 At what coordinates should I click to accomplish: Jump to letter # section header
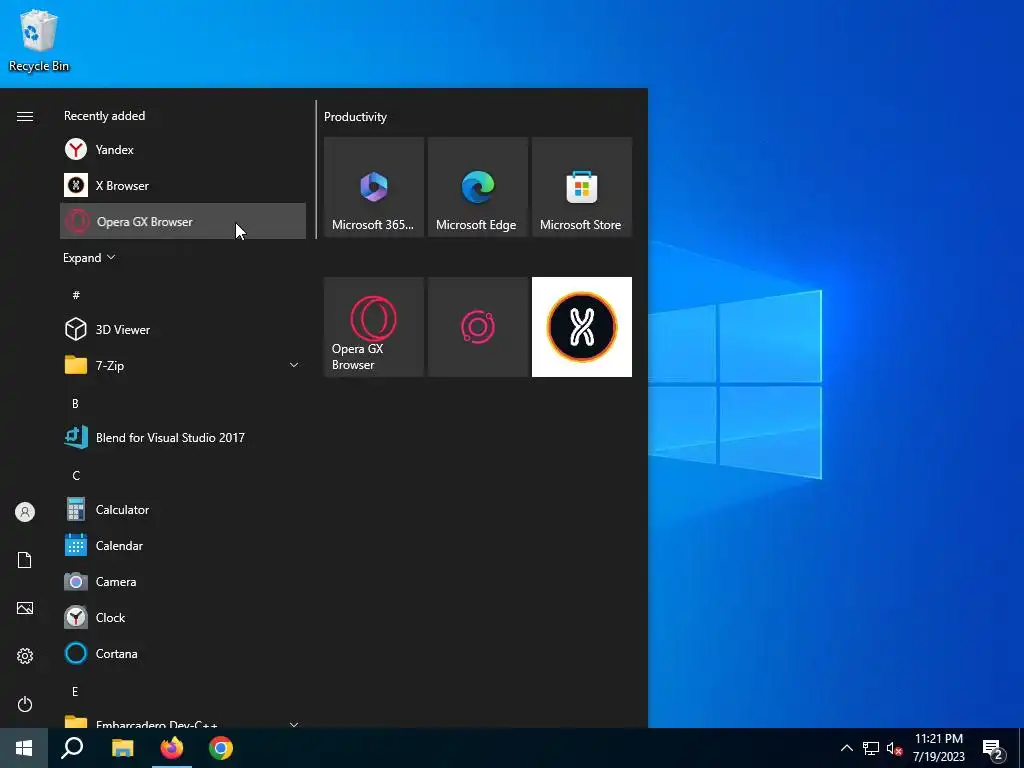tap(76, 295)
